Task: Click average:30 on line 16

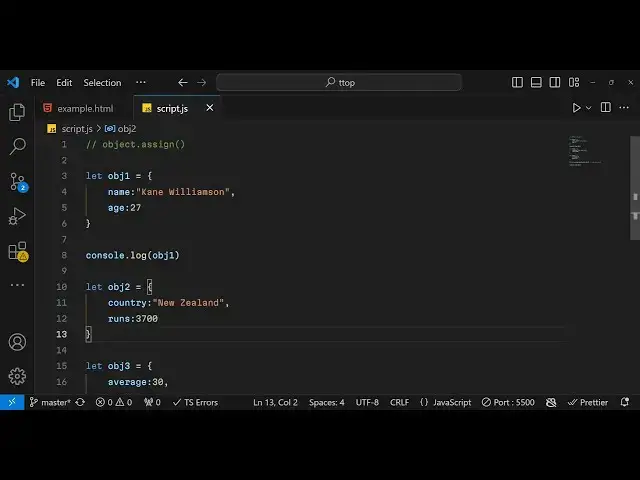Action: [136, 382]
